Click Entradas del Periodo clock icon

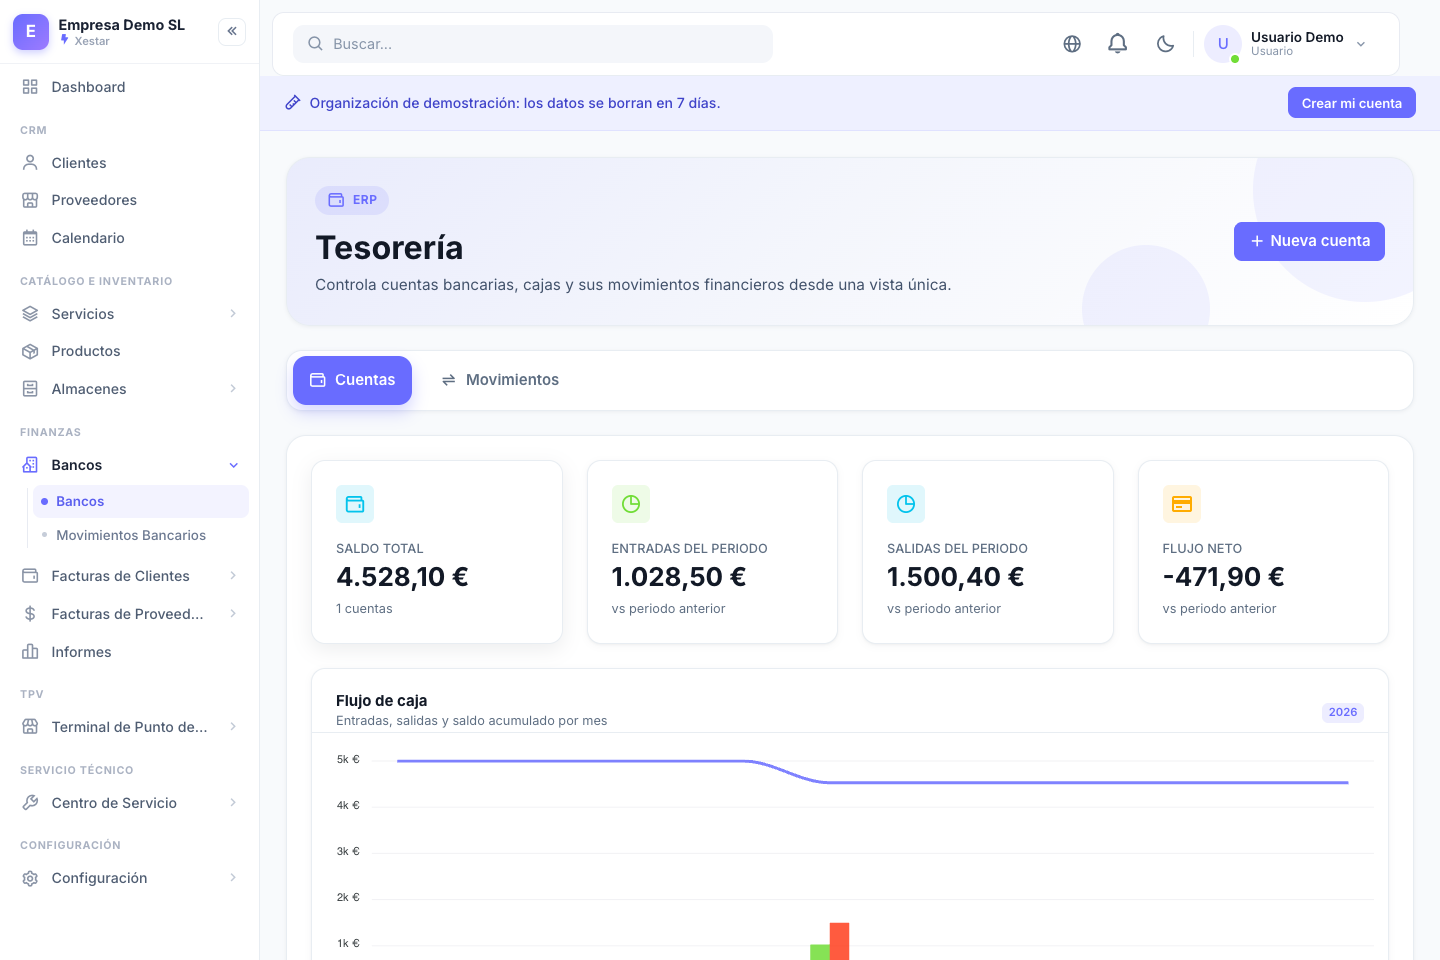click(x=631, y=504)
